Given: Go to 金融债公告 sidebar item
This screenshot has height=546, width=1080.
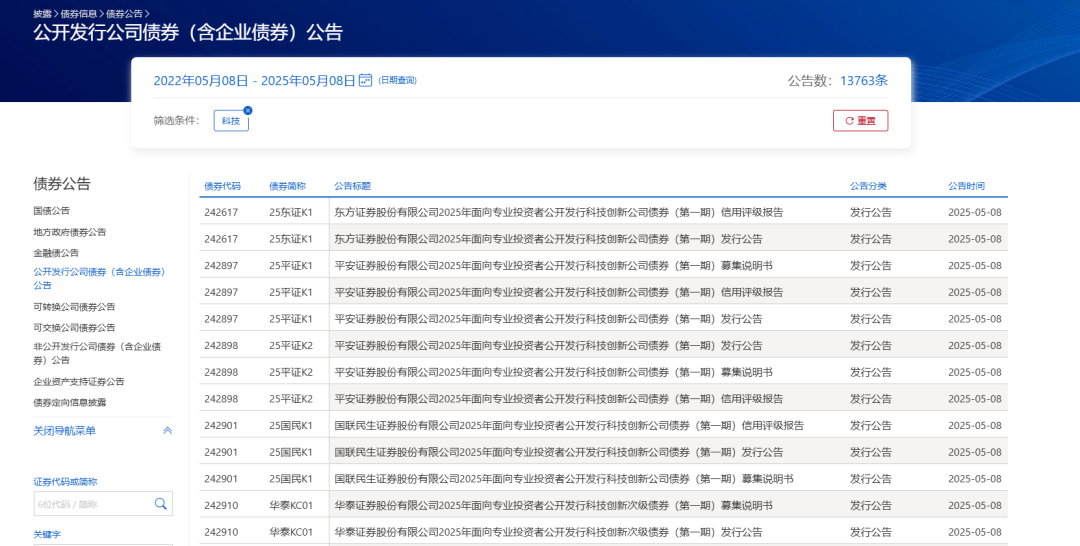Looking at the screenshot, I should (56, 253).
